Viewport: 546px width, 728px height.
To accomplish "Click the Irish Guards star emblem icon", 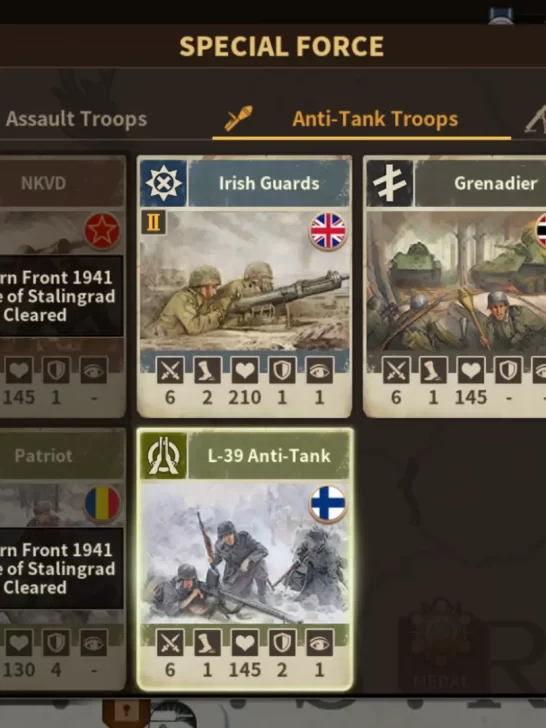I will (163, 183).
